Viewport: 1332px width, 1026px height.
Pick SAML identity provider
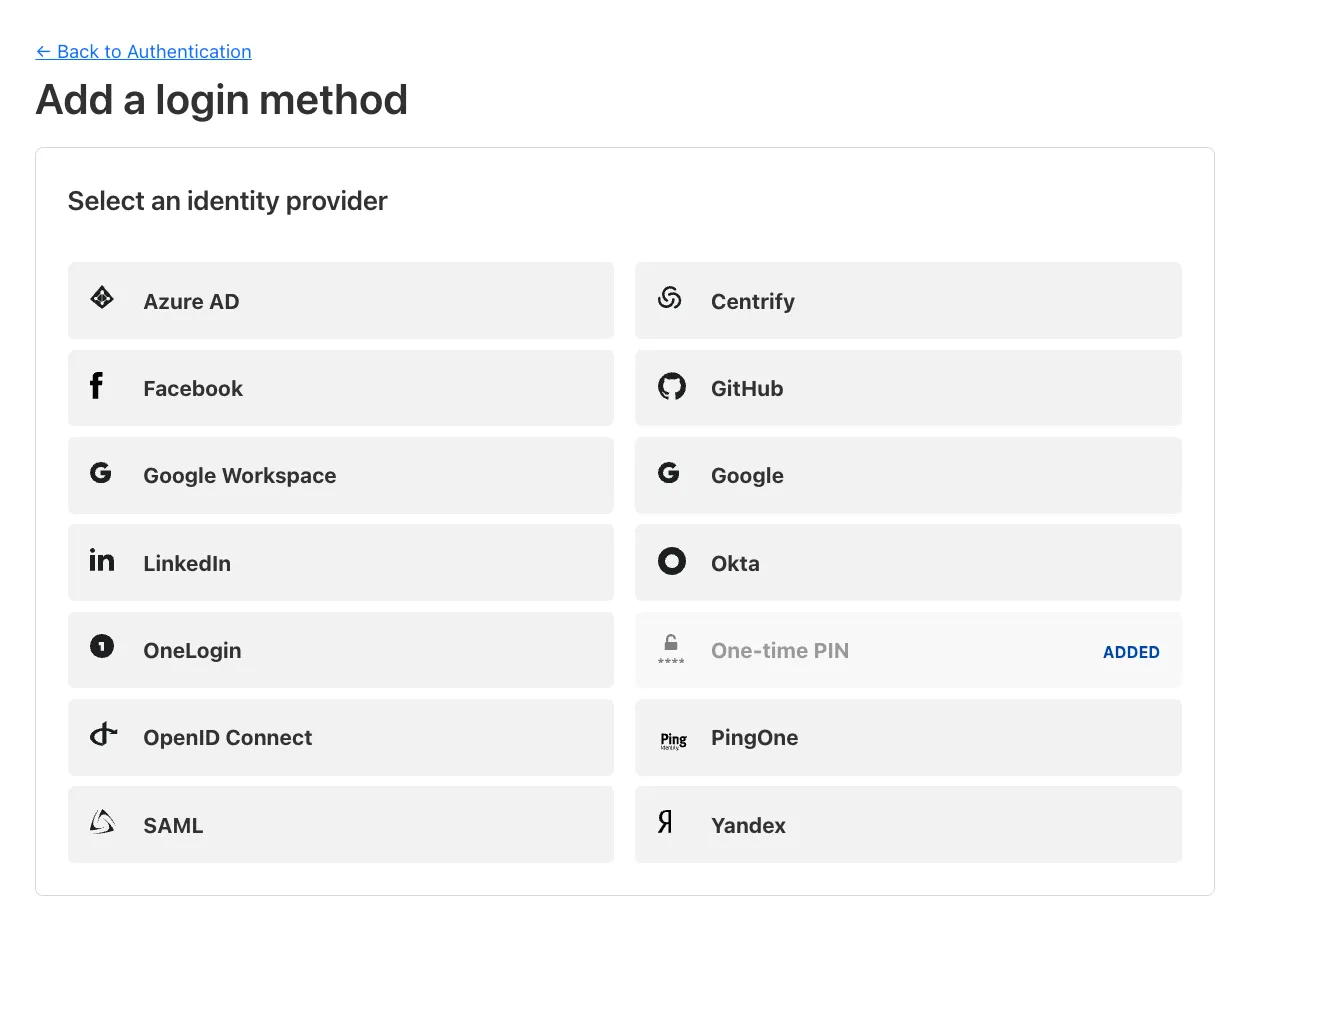(341, 825)
